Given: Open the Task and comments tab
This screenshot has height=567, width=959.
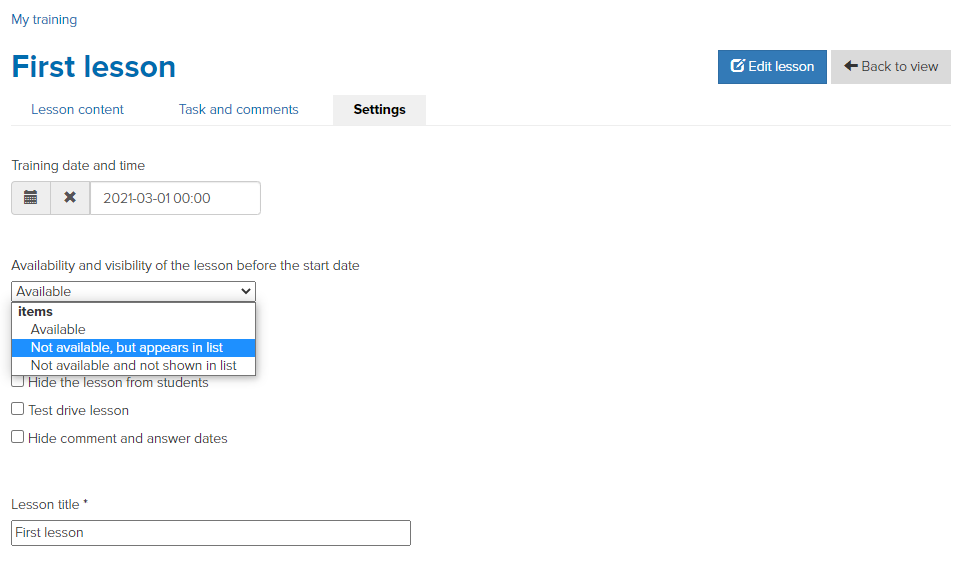Looking at the screenshot, I should tap(239, 109).
